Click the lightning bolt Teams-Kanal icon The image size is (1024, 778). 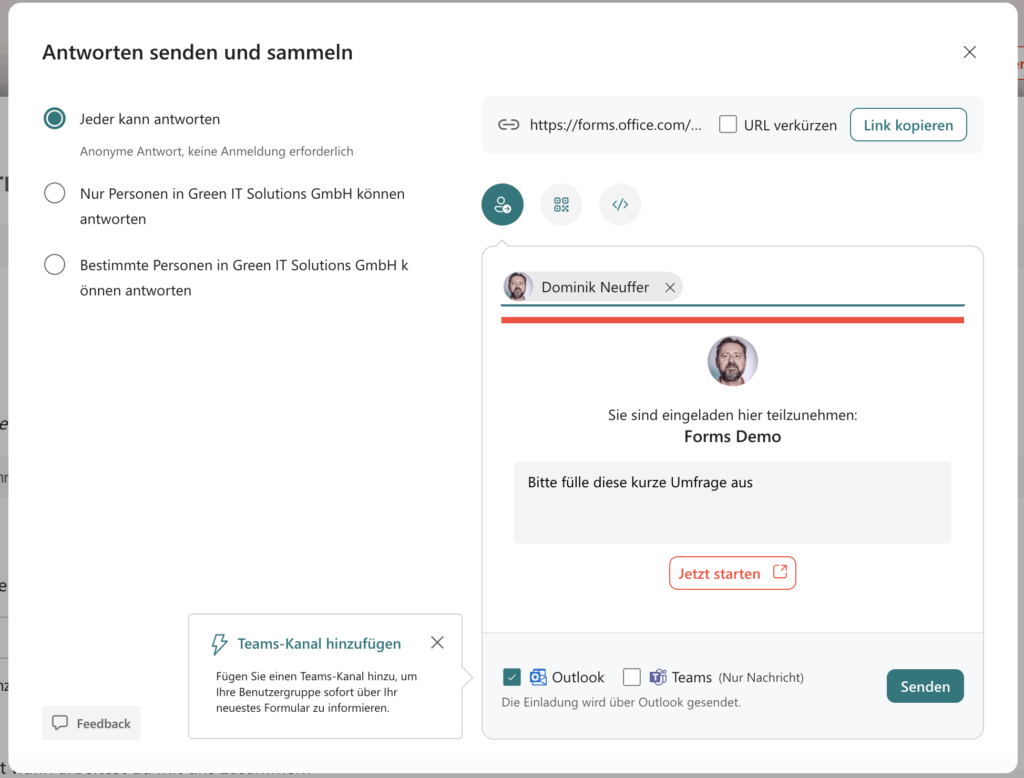[219, 644]
